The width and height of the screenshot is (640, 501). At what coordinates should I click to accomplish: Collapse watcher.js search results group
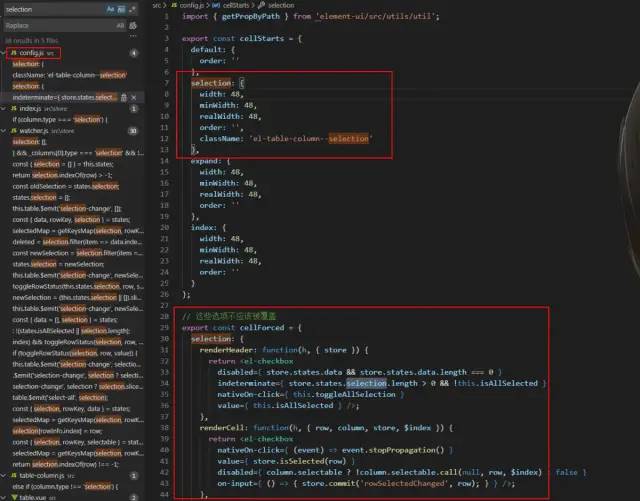[3, 130]
